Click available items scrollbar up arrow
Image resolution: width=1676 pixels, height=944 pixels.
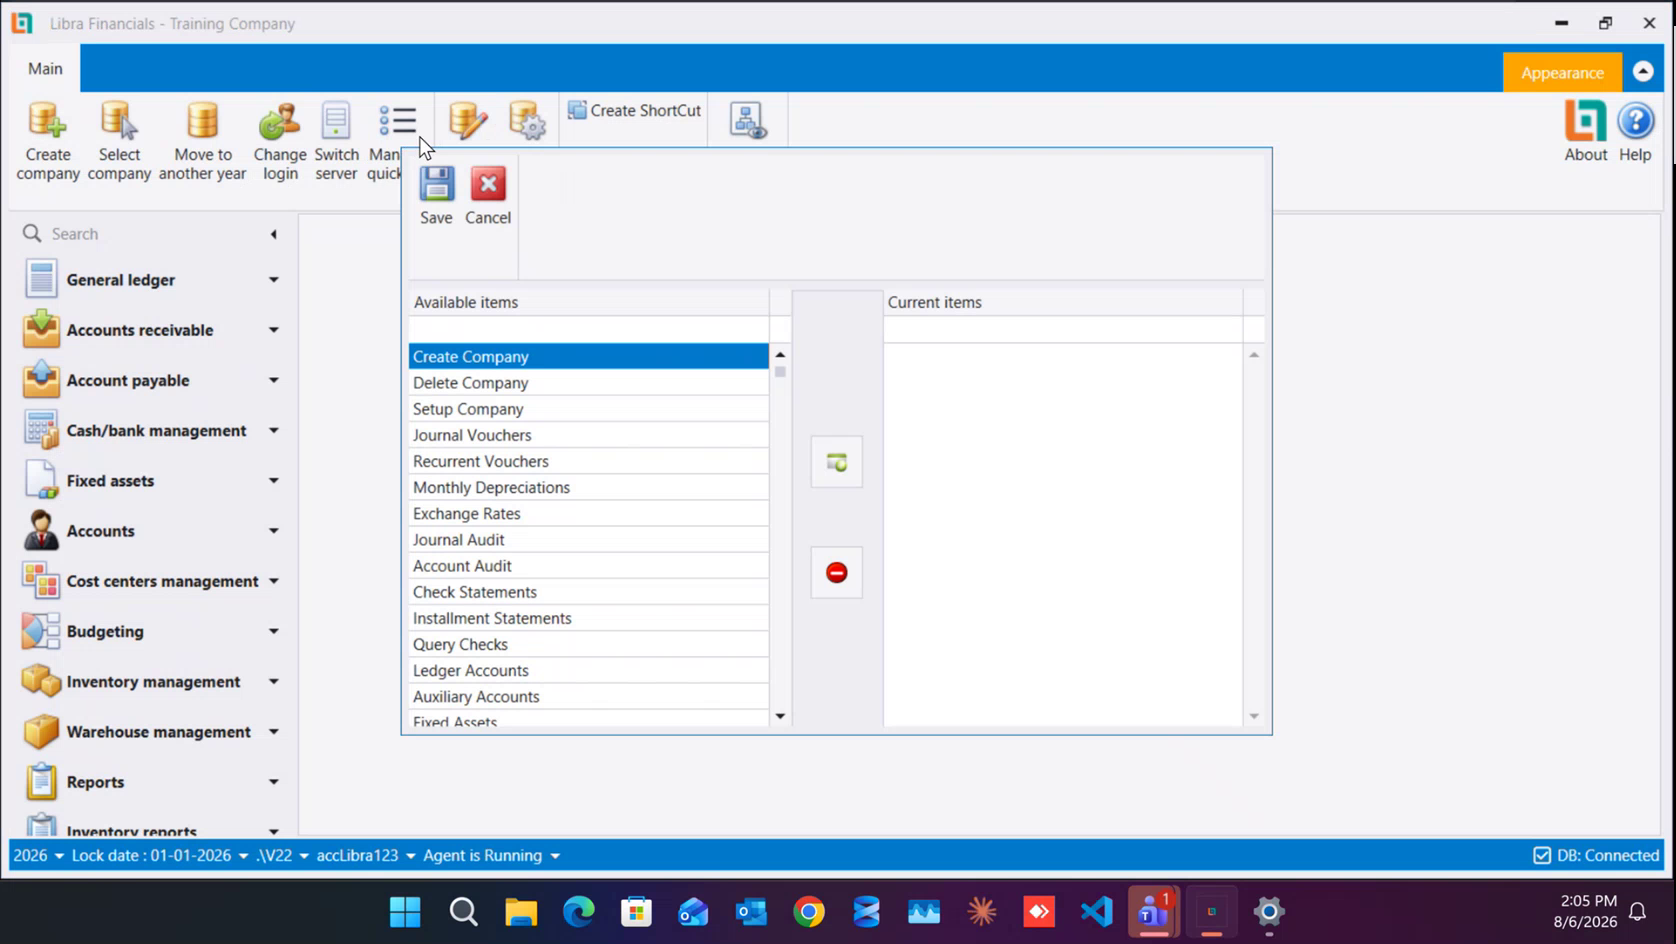780,355
